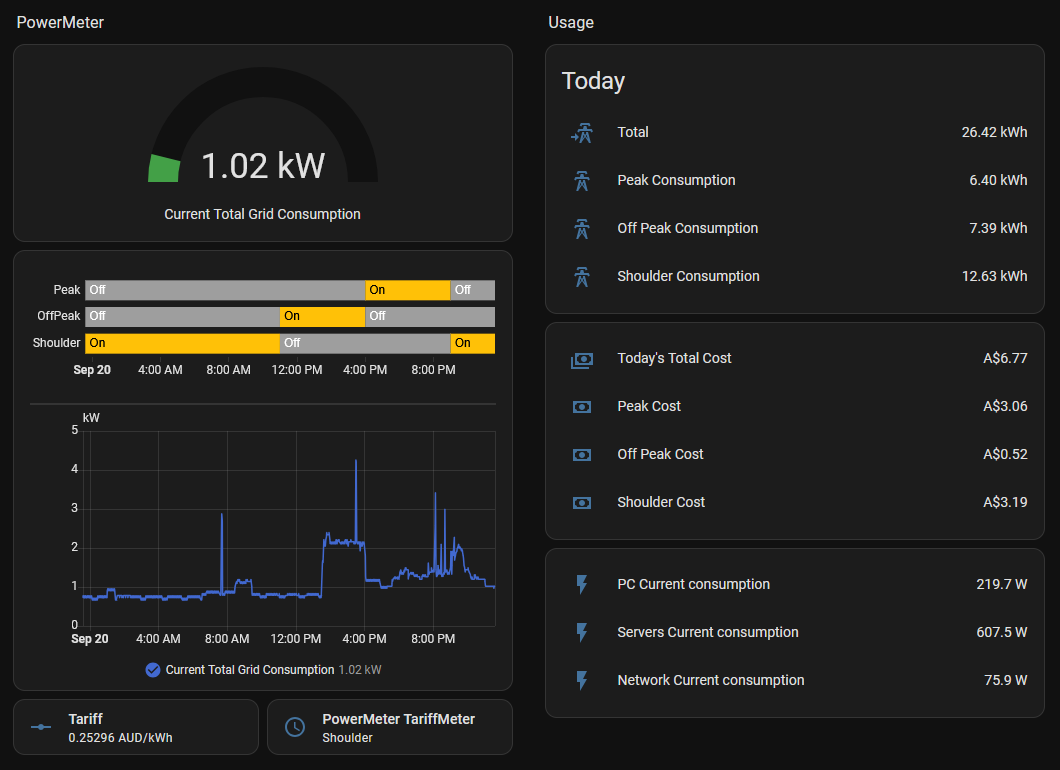Screen dimensions: 1060x770
Task: Select the first Peak 'Off' gray segment
Action: tap(225, 290)
